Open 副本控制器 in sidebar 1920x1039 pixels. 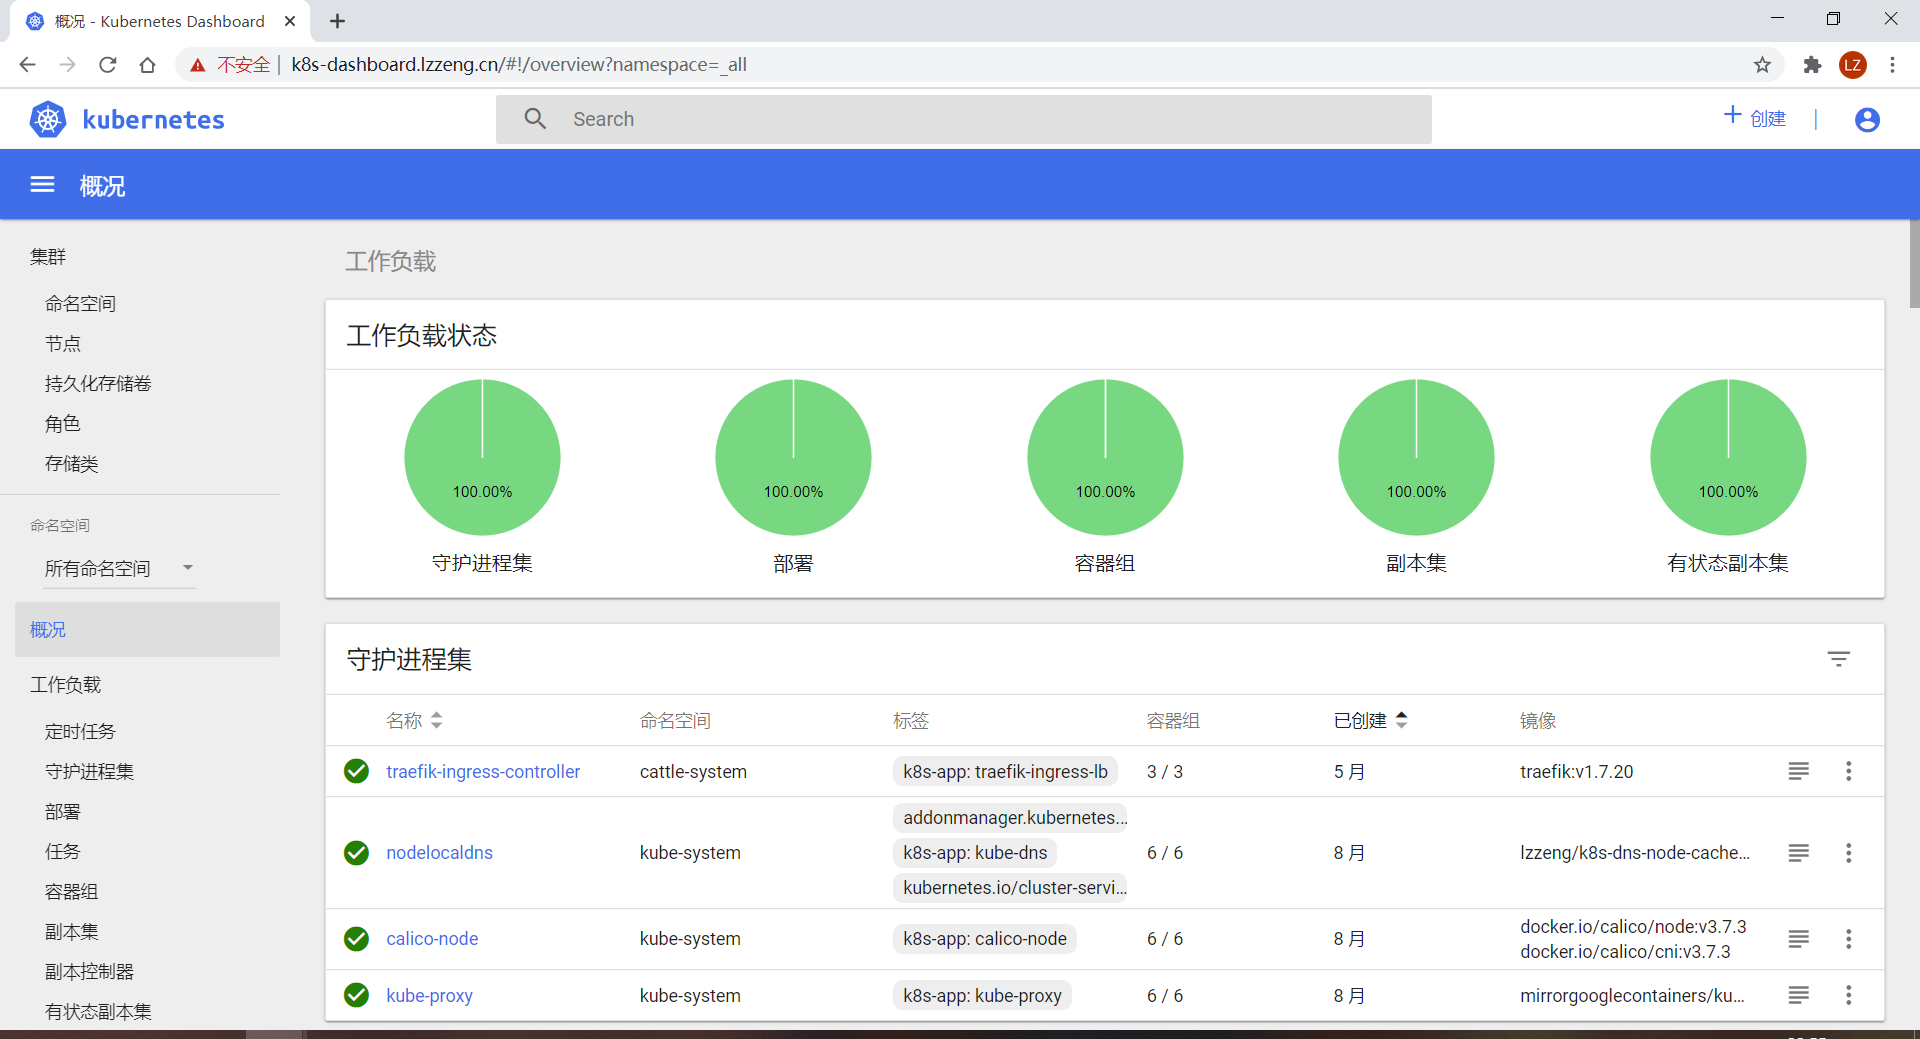coord(89,971)
